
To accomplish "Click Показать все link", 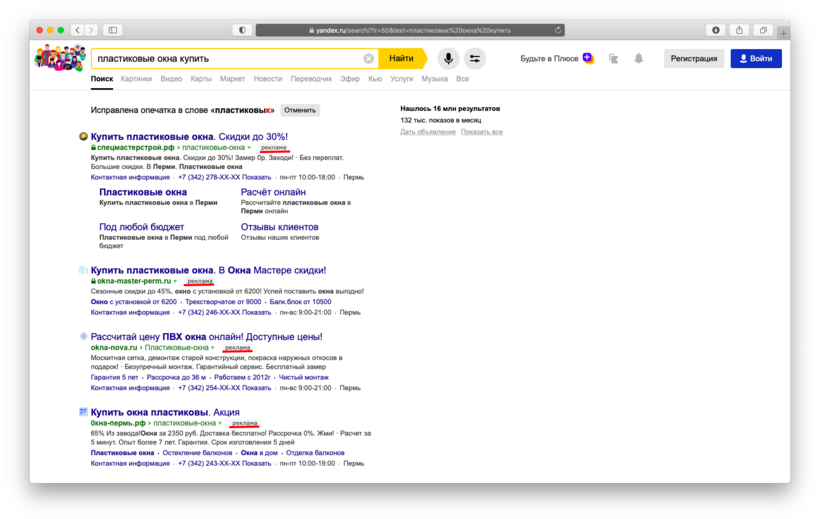I will 482,132.
